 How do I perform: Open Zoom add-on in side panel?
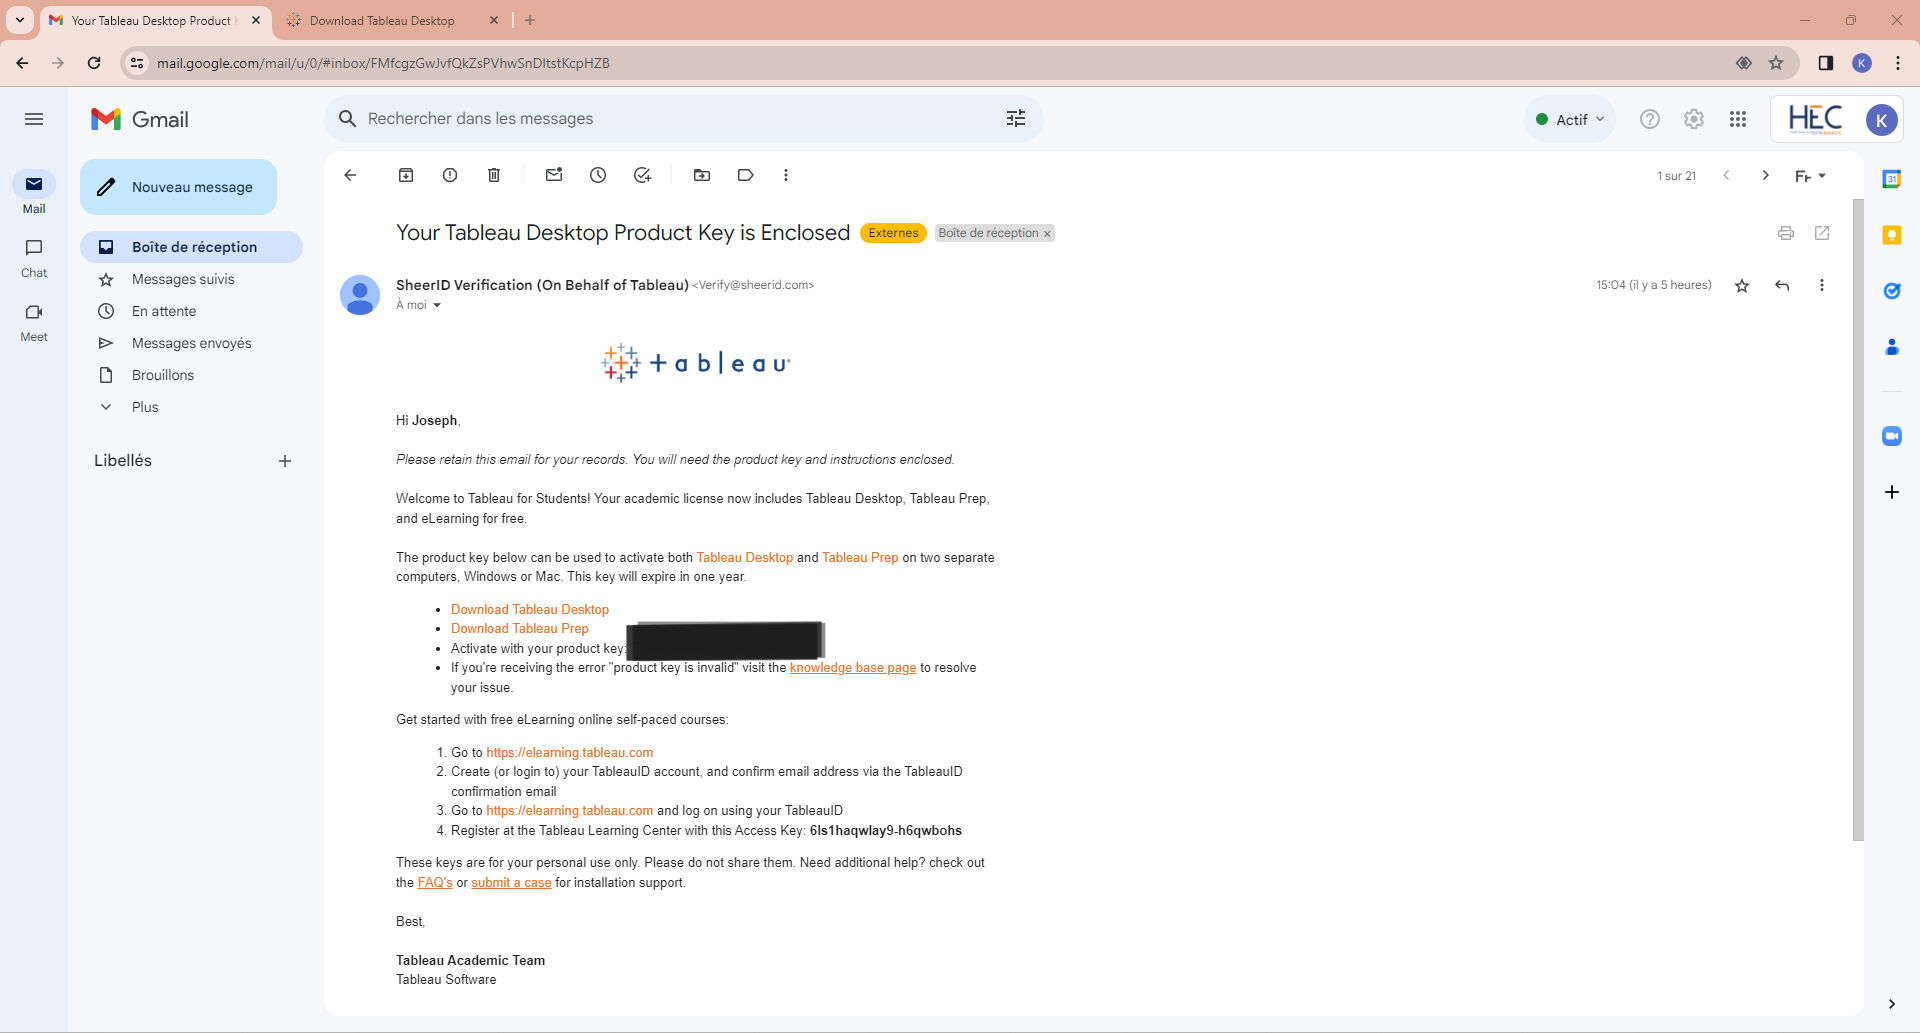(1892, 436)
